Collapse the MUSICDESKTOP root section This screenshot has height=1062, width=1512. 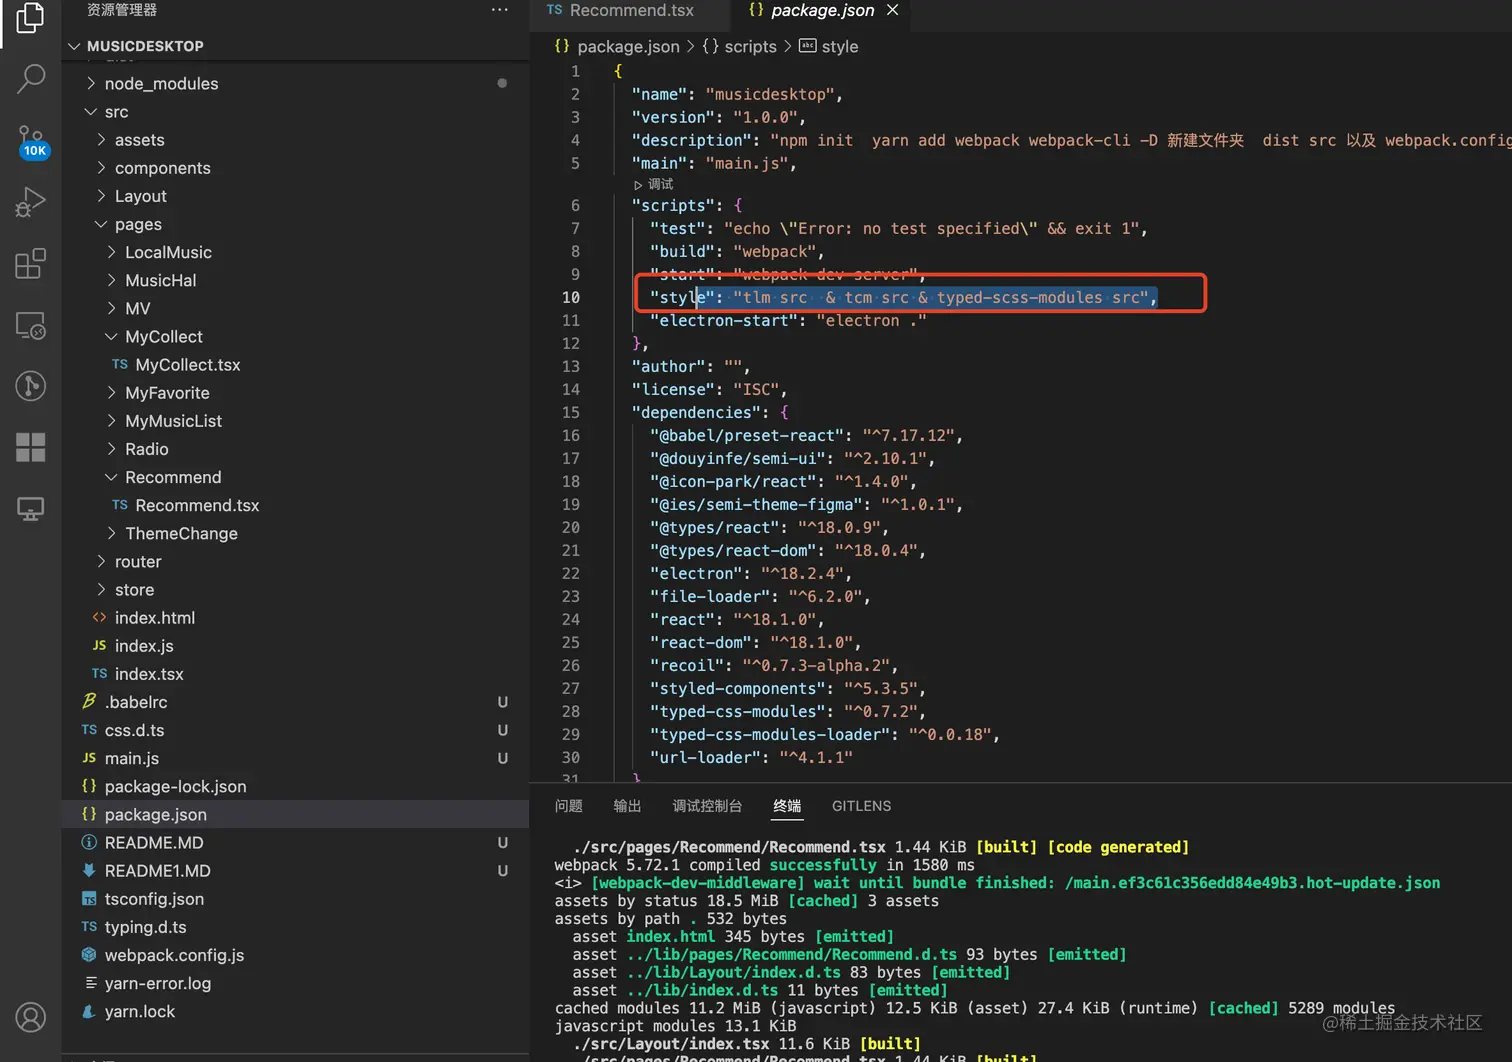295,46
